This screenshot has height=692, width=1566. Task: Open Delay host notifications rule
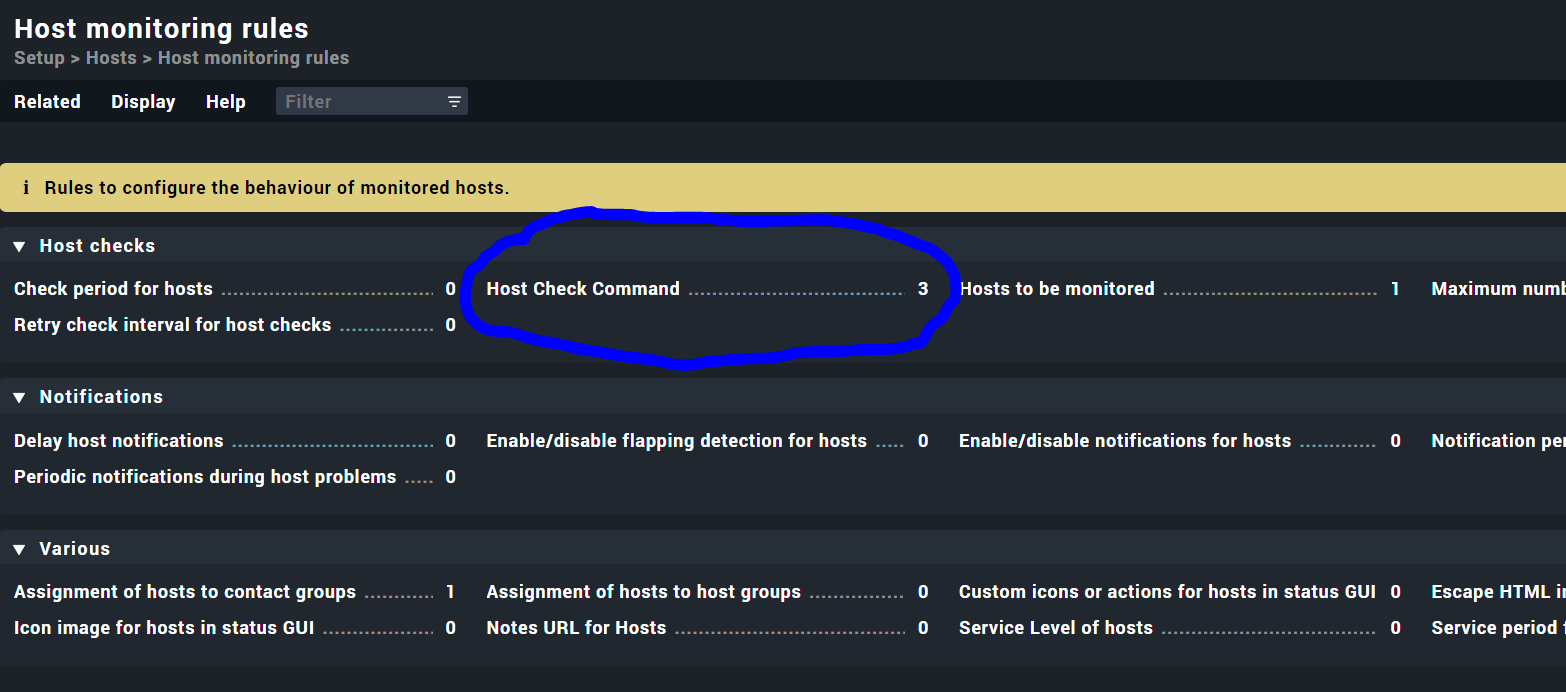coord(119,441)
